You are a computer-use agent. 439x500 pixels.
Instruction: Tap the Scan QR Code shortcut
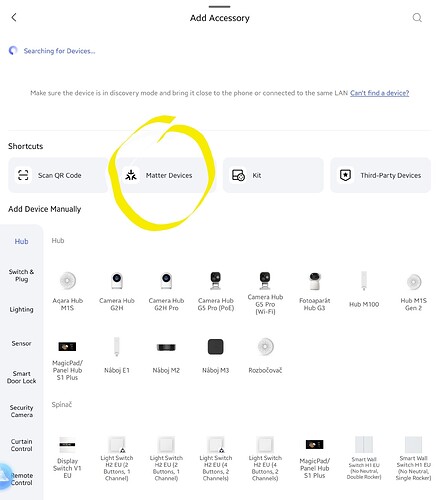coord(58,175)
